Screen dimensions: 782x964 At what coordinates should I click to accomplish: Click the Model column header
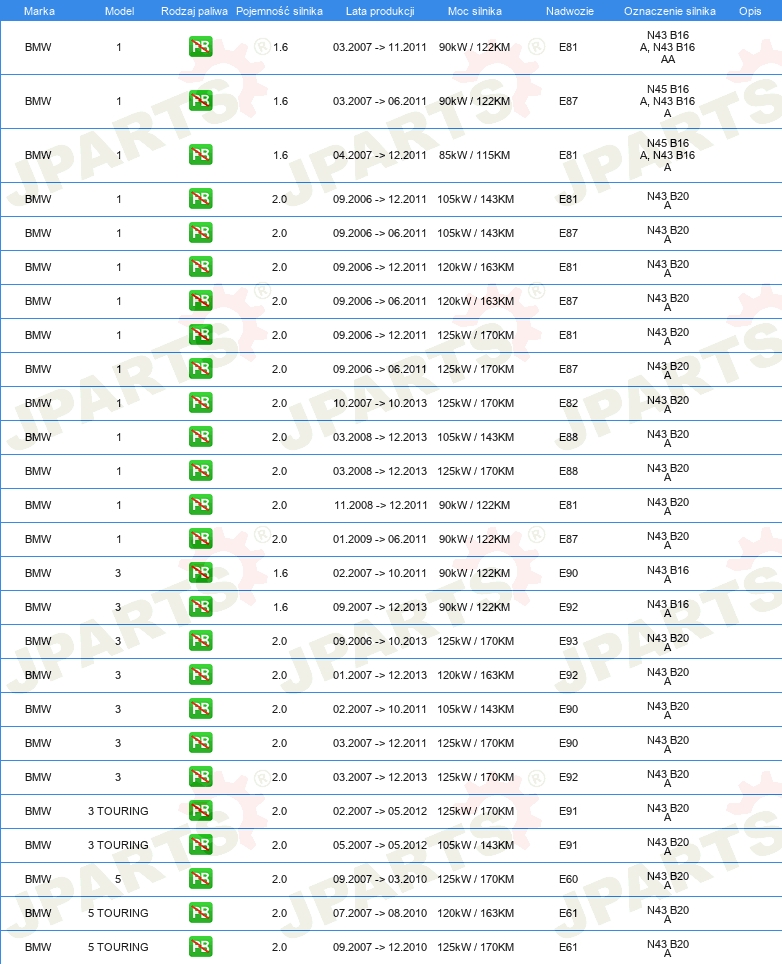coord(119,11)
